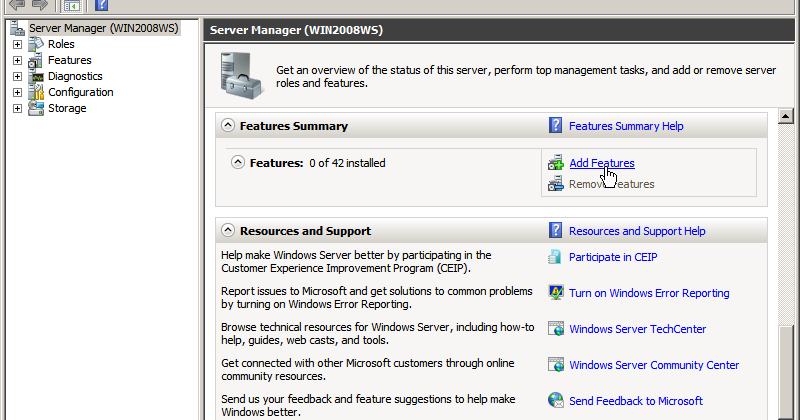Select Server Manager (WIN2008WS) in tree

104,28
